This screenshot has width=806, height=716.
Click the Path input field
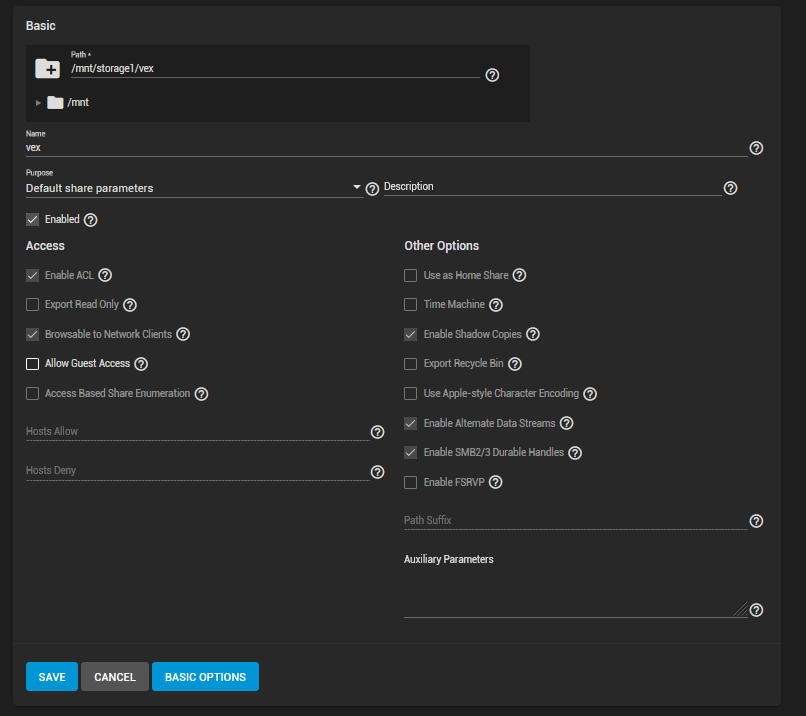tap(275, 69)
